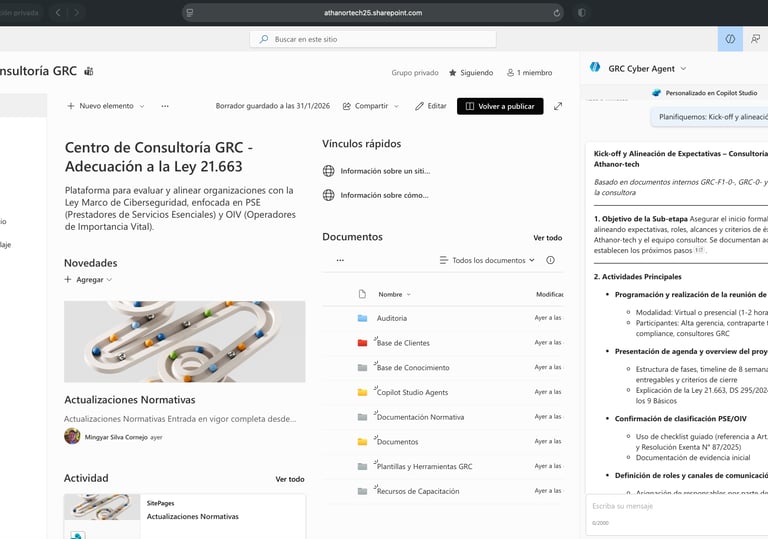Click author avatar of Mingyar Silva Cornejo
The height and width of the screenshot is (539, 768).
[x=72, y=436]
